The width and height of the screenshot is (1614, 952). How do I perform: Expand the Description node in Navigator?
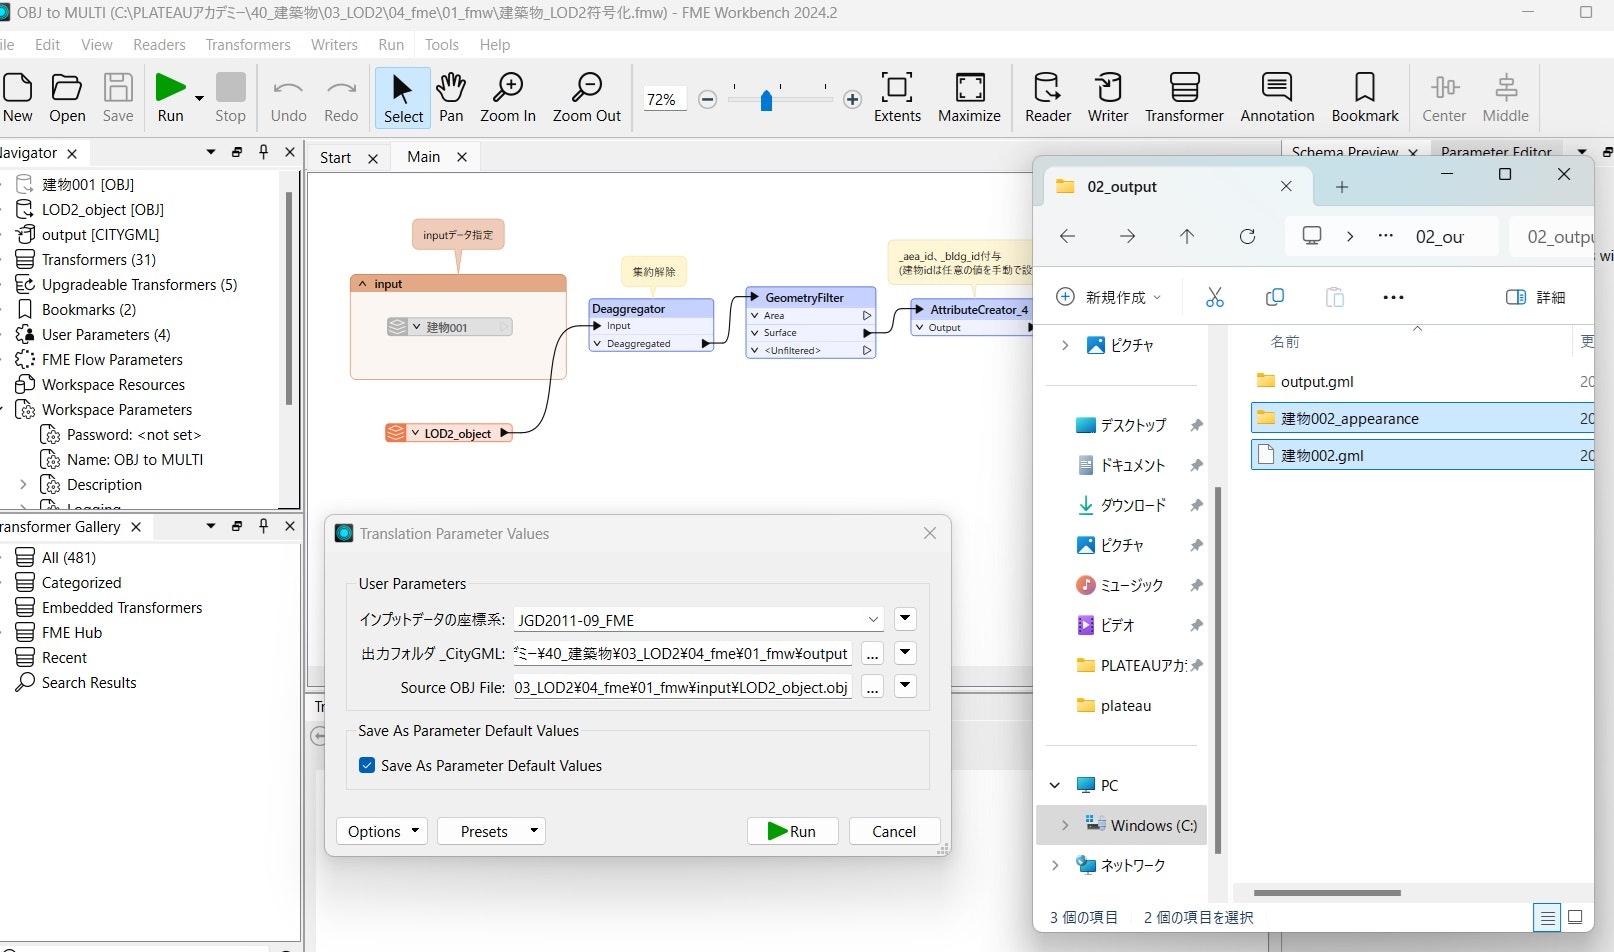(23, 484)
